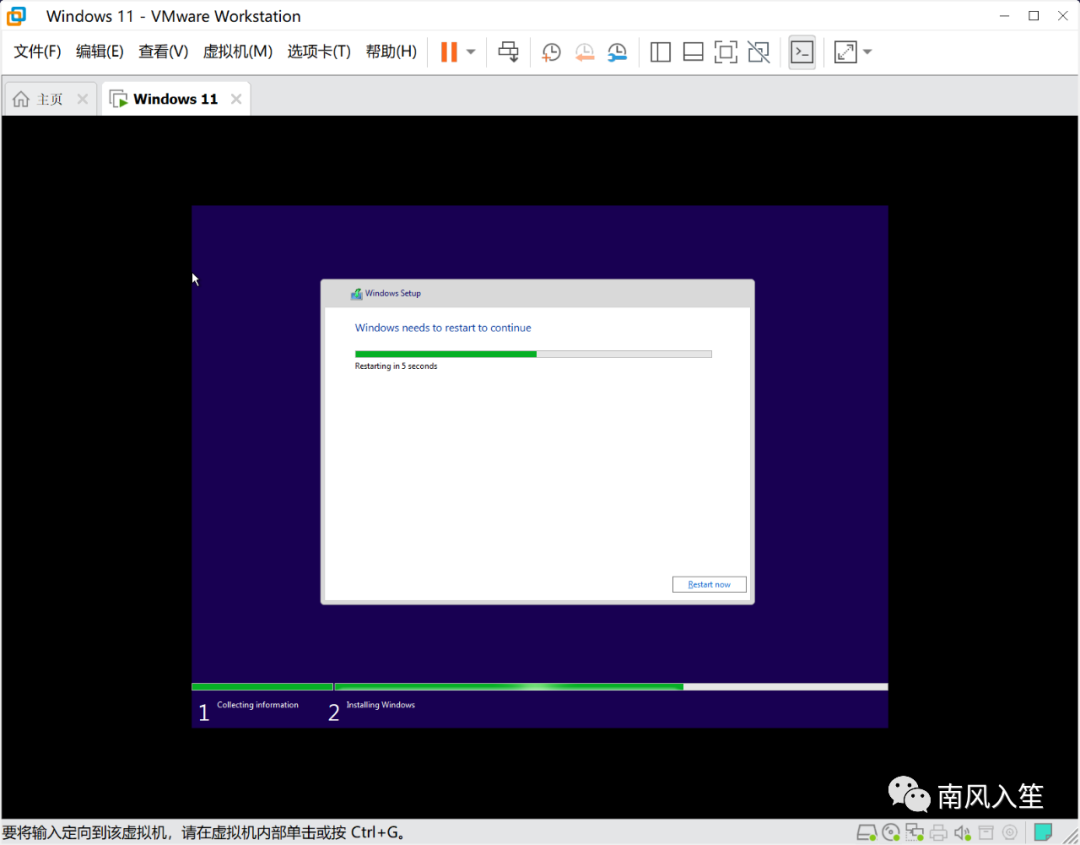Image resolution: width=1080 pixels, height=845 pixels.
Task: Close the Windows 11 tab
Action: 236,99
